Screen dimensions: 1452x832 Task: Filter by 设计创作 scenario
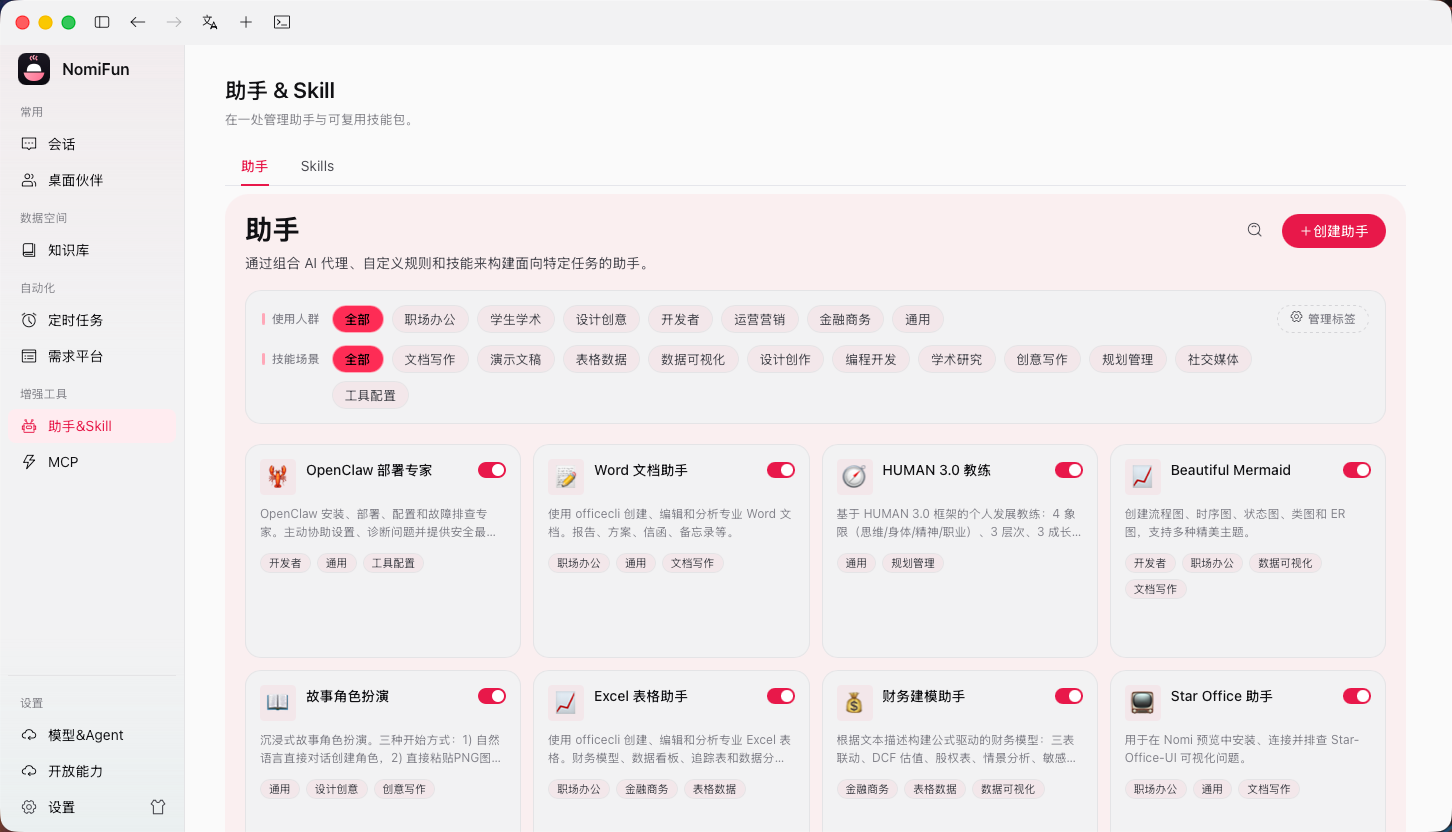click(x=785, y=359)
